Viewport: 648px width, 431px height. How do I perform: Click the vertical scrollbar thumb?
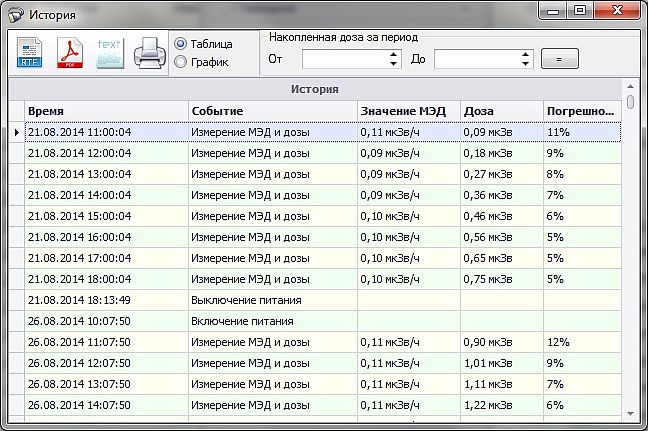(x=630, y=102)
